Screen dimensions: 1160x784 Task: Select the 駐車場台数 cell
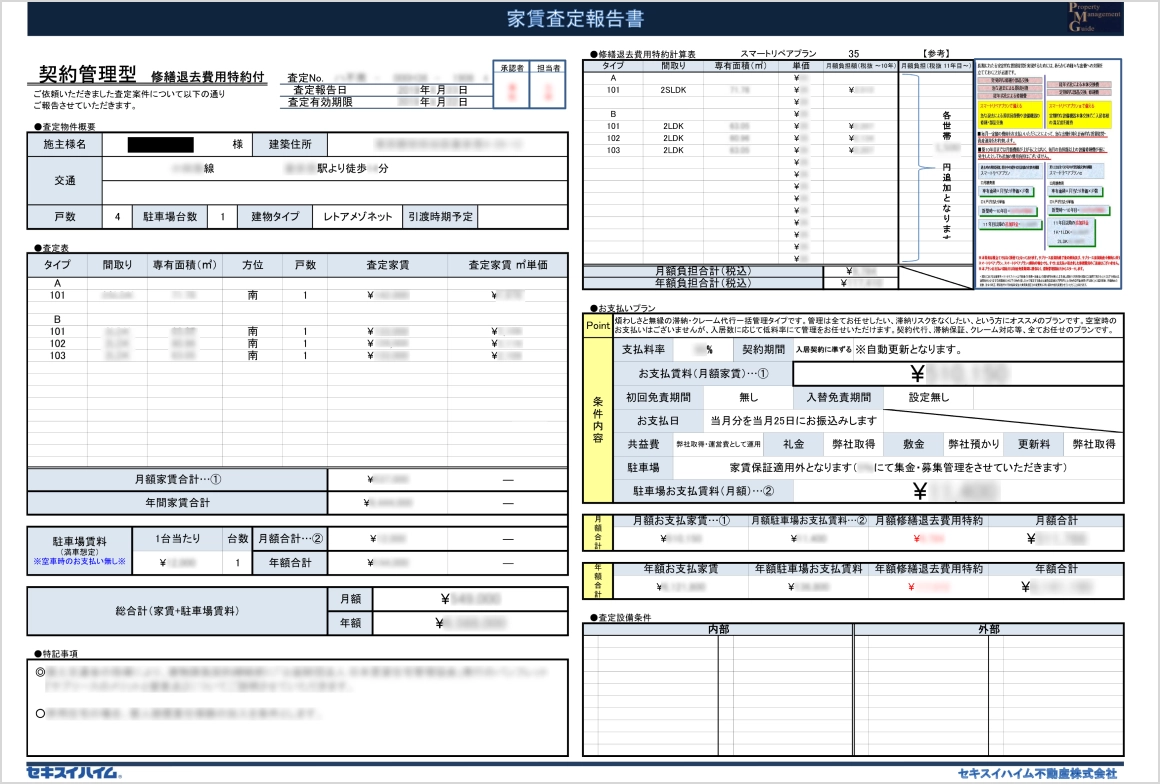point(170,217)
